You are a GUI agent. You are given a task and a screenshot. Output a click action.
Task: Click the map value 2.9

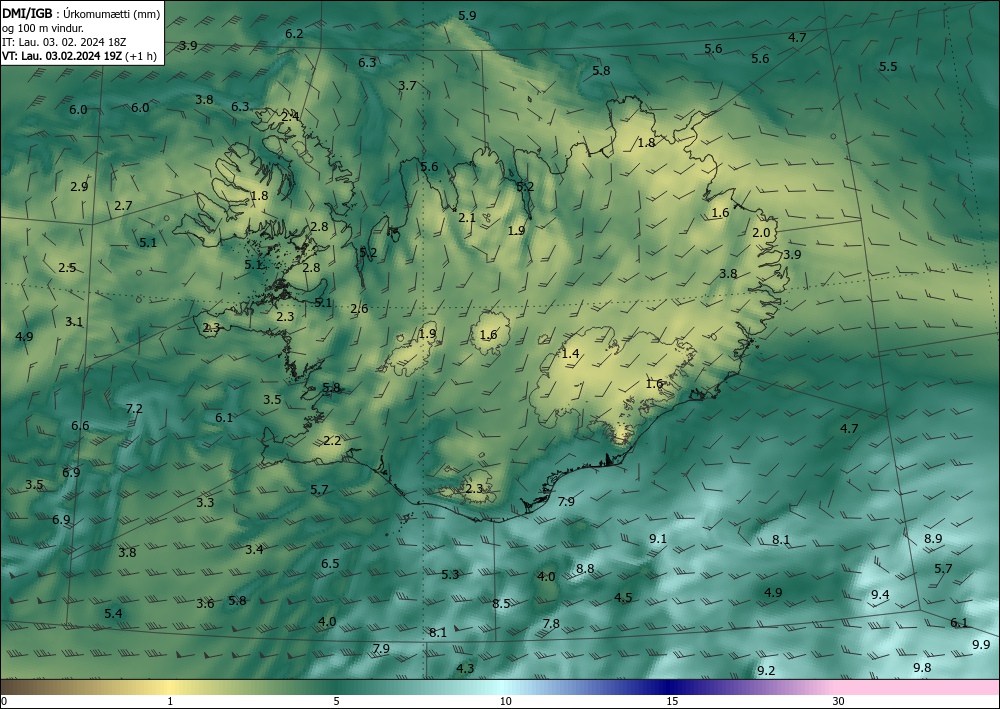tap(79, 187)
